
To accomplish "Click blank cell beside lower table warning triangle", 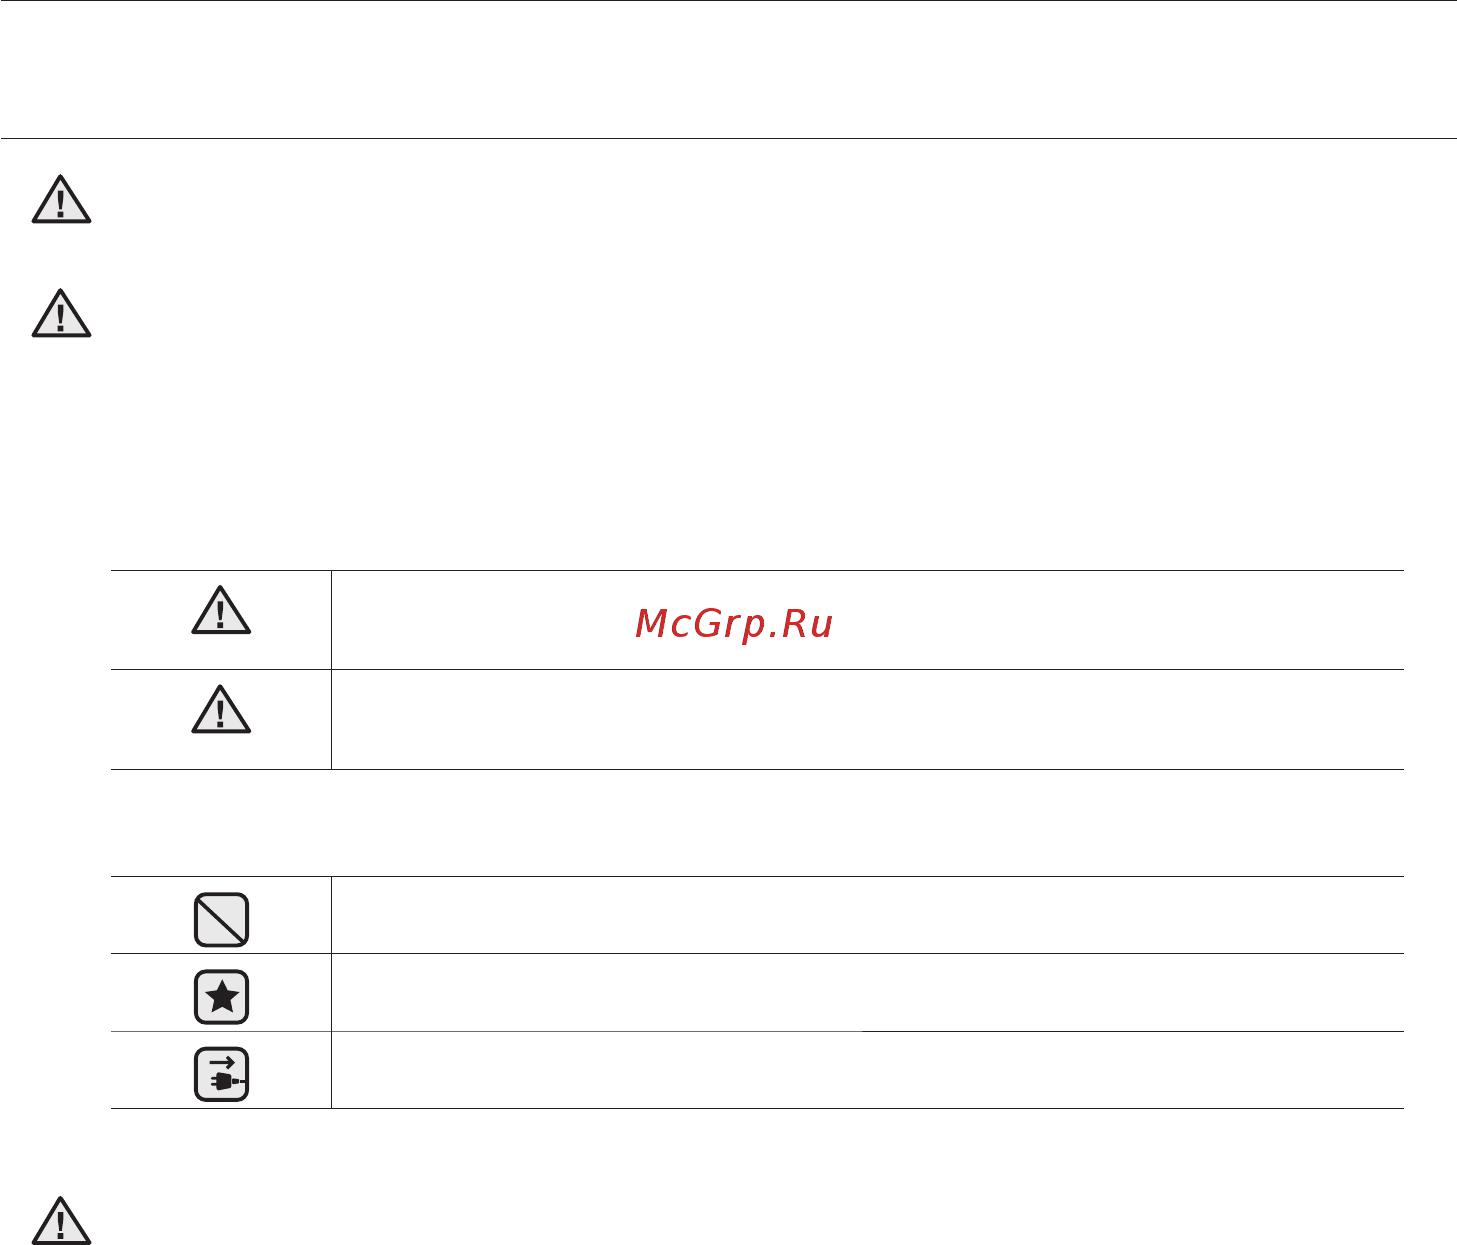I will tap(867, 719).
